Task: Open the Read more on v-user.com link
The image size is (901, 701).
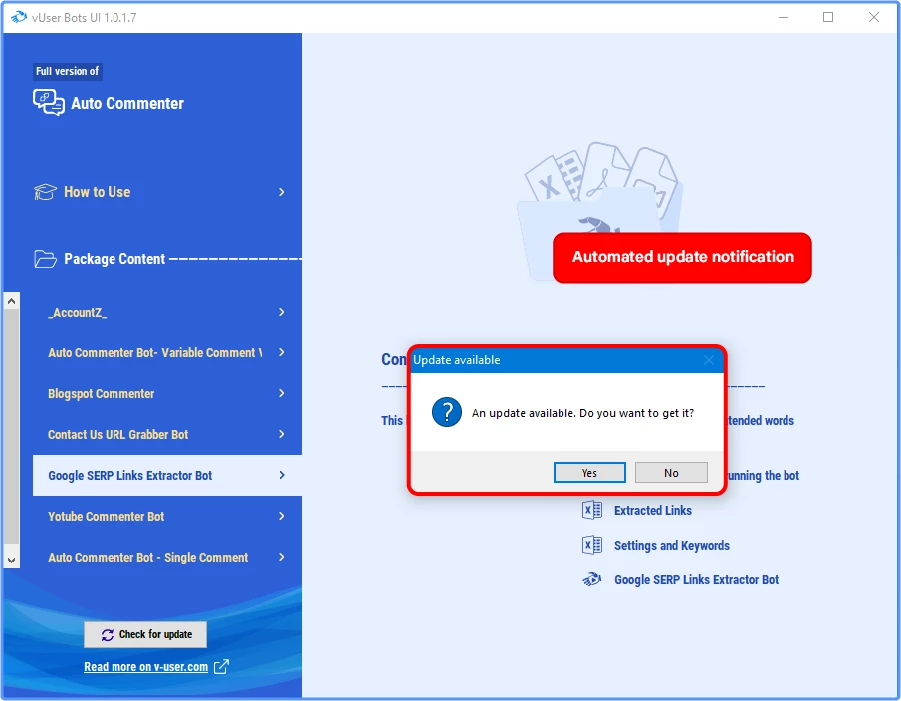Action: [146, 667]
